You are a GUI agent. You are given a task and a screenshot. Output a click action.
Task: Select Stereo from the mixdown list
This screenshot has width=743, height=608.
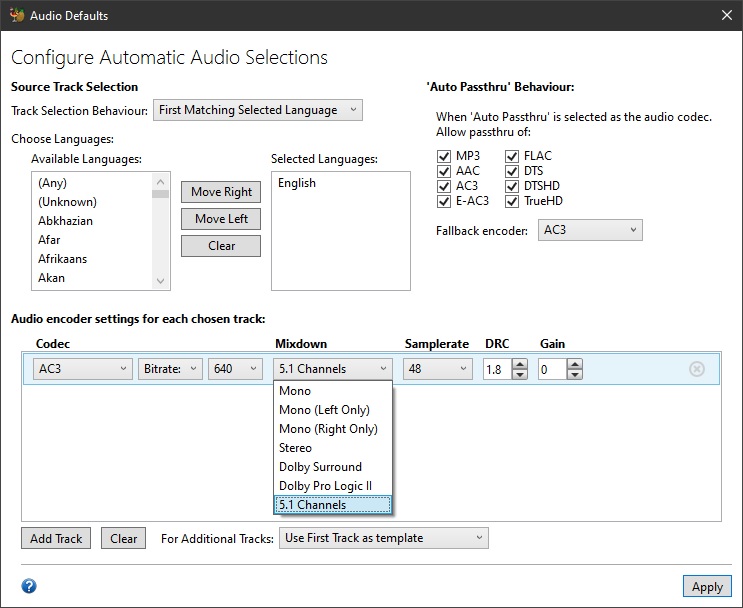click(296, 448)
